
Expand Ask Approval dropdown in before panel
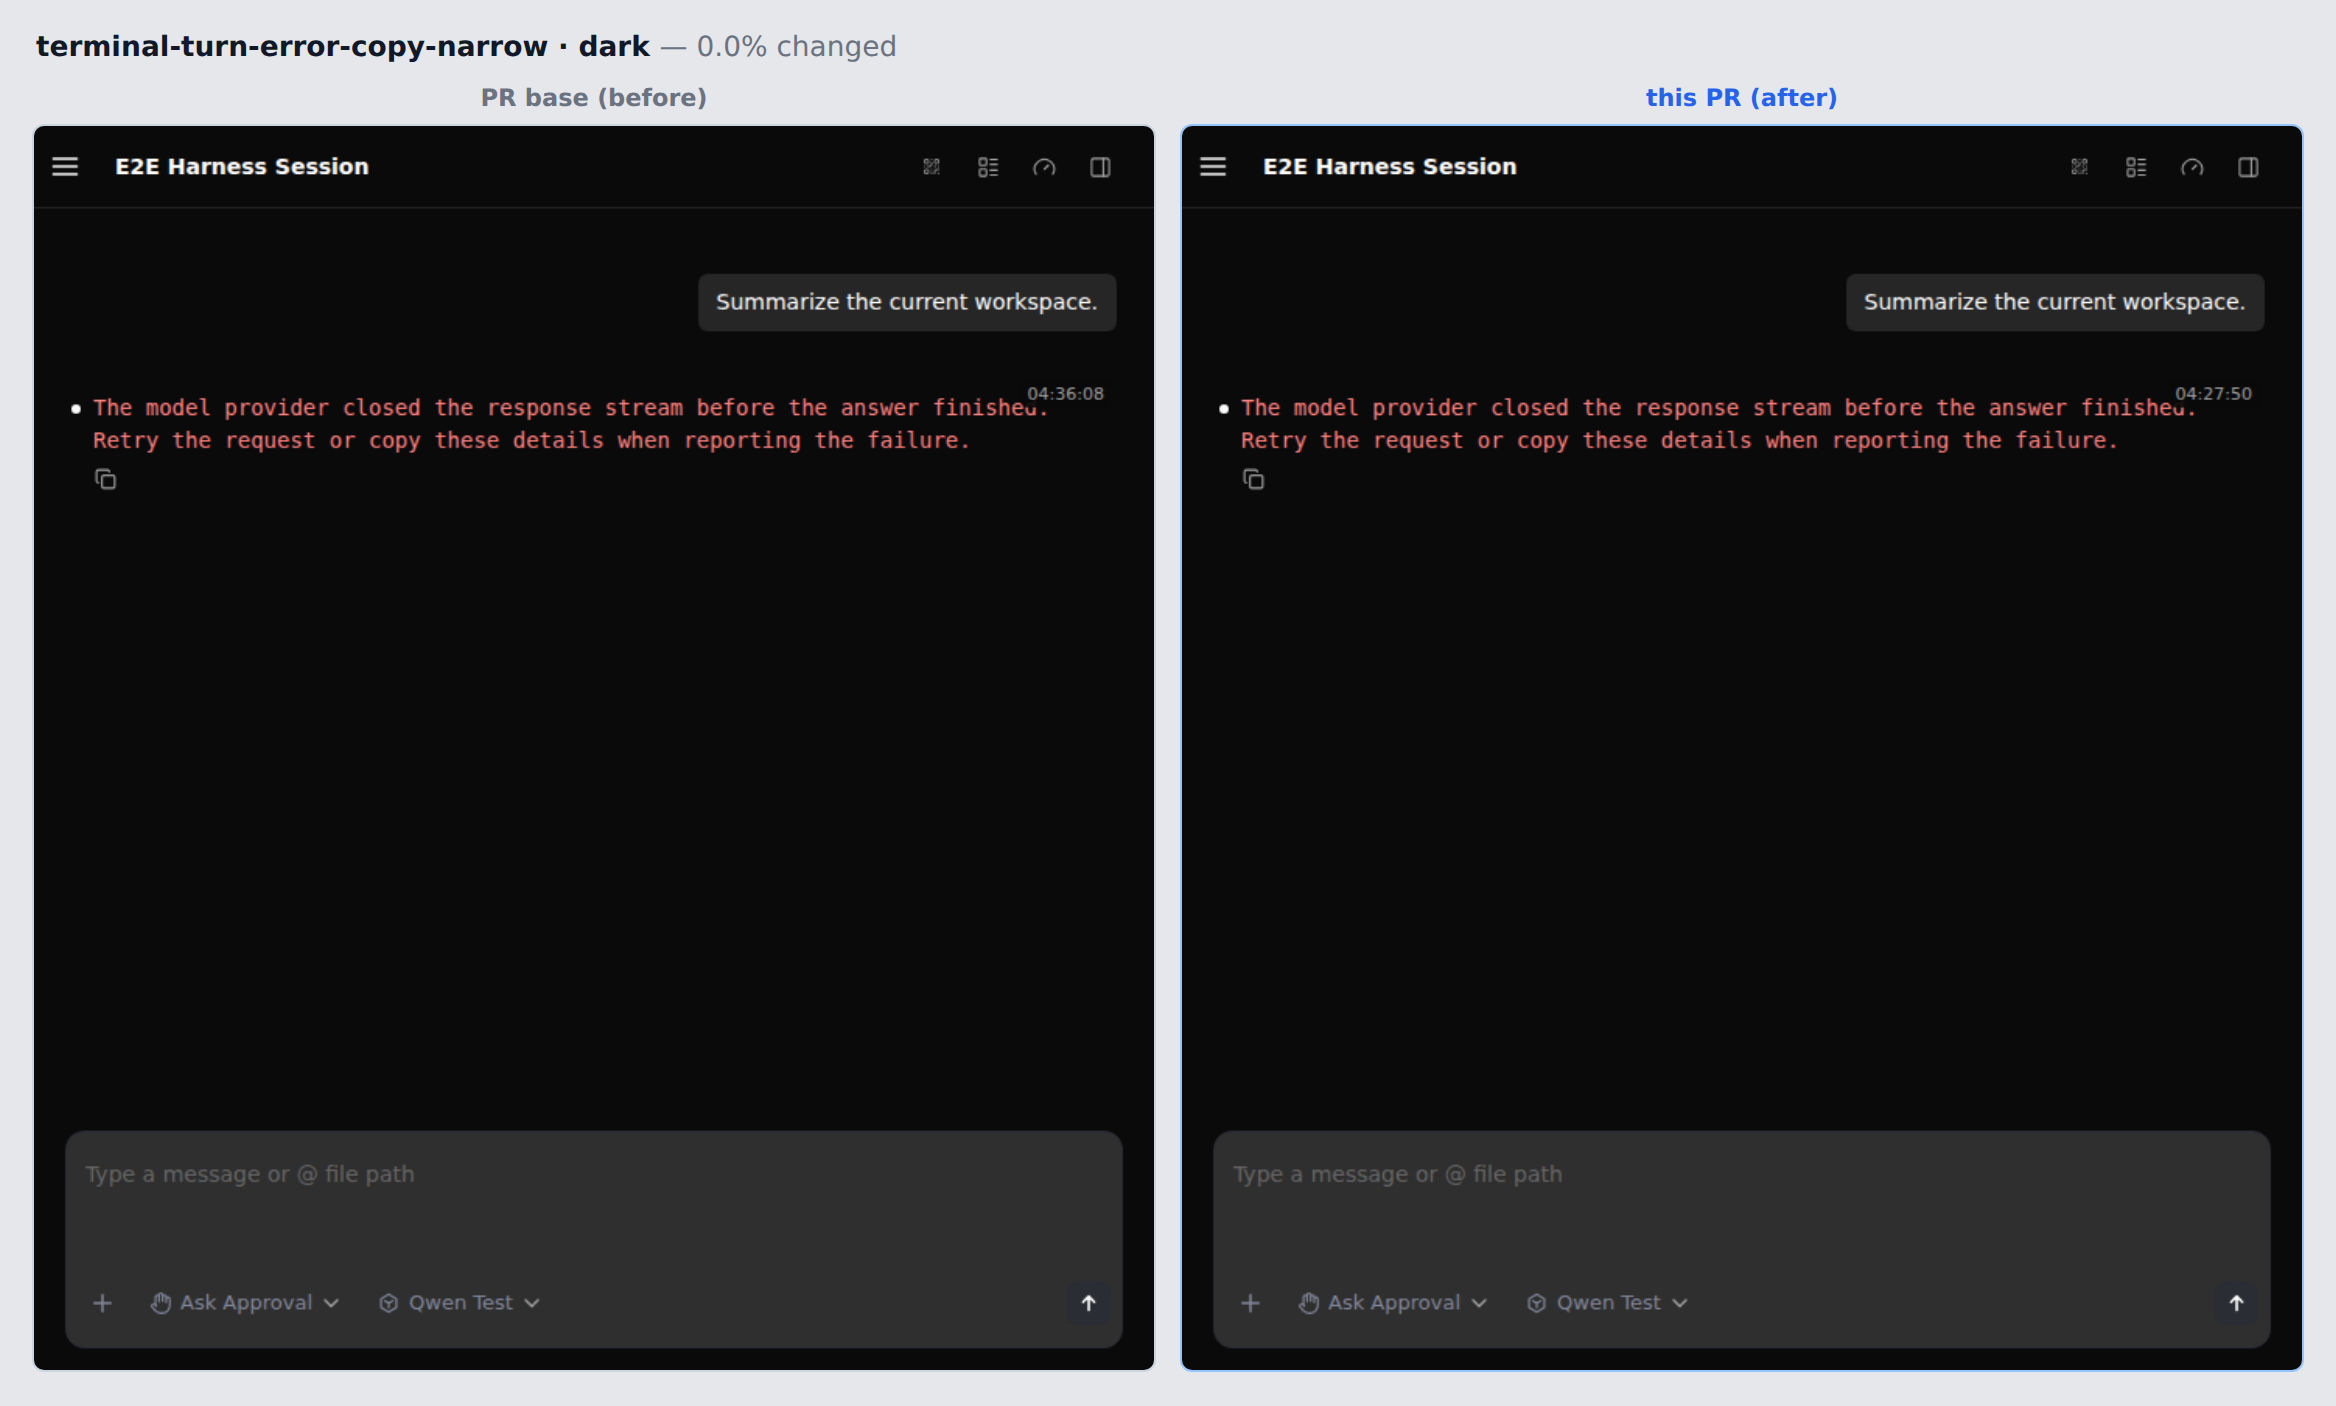(245, 1303)
